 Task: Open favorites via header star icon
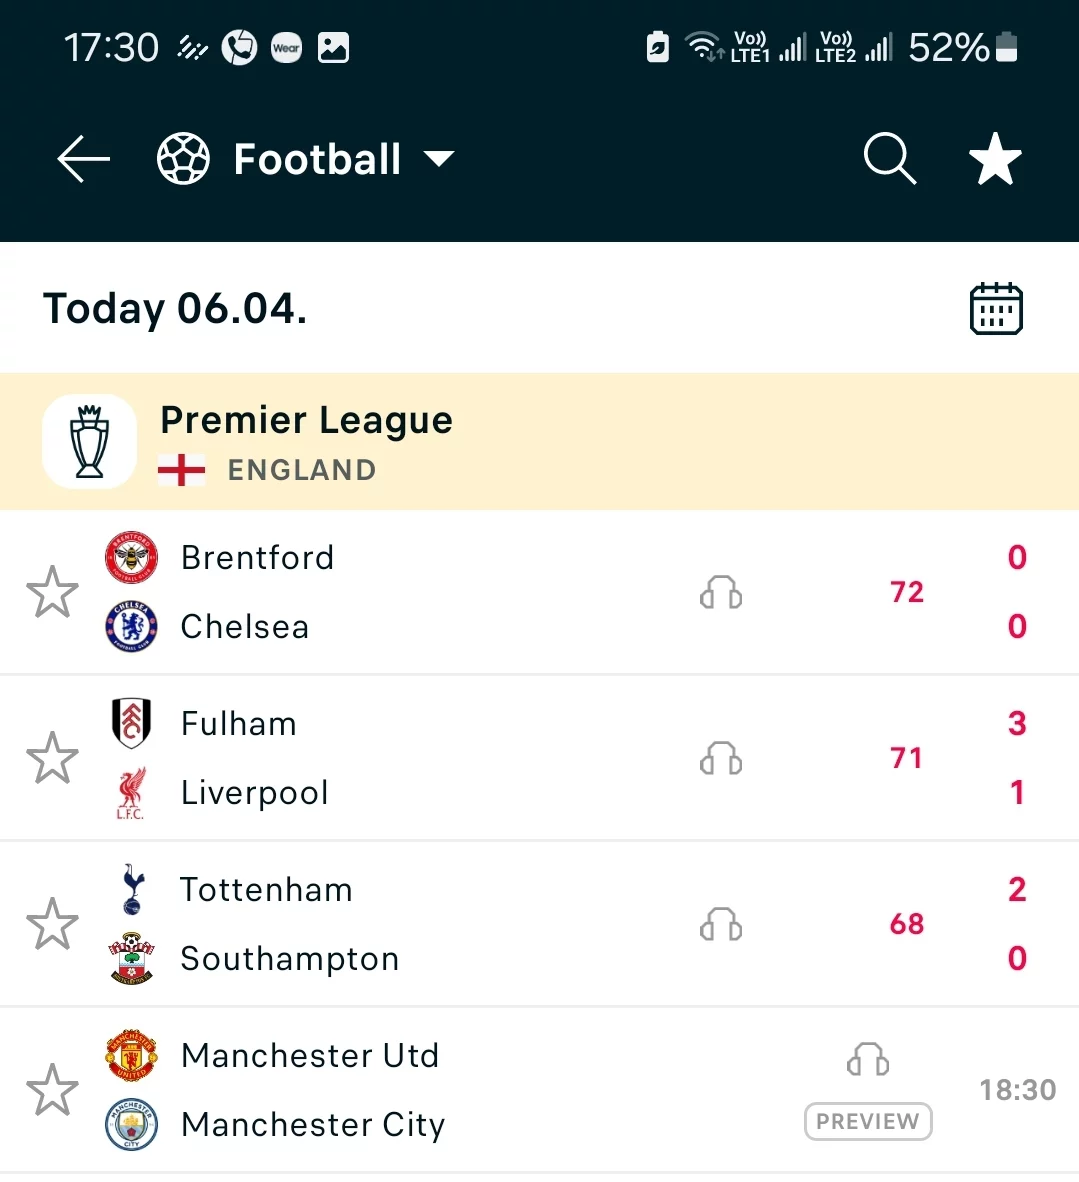tap(995, 160)
